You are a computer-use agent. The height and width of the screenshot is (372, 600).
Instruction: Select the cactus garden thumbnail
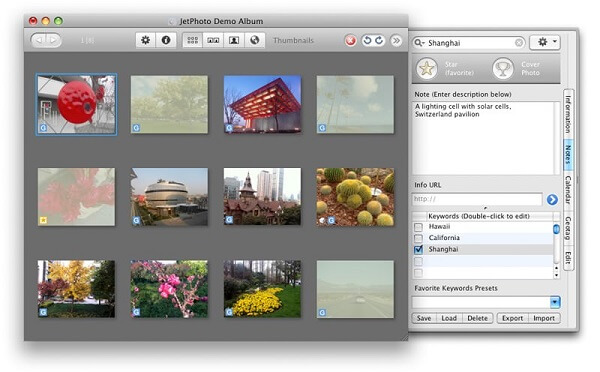pyautogui.click(x=355, y=197)
